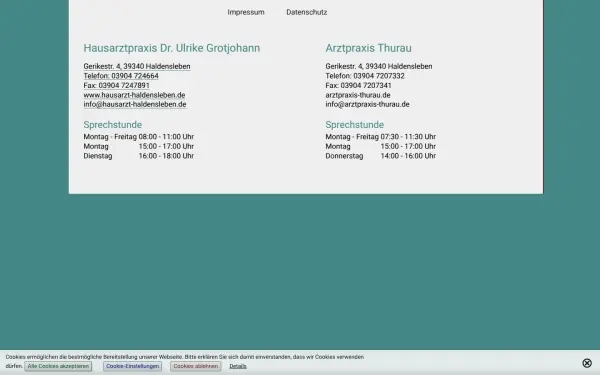This screenshot has height=375, width=600.
Task: Click the Grotjohann address Gerikestr. 4 line
Action: 137,66
